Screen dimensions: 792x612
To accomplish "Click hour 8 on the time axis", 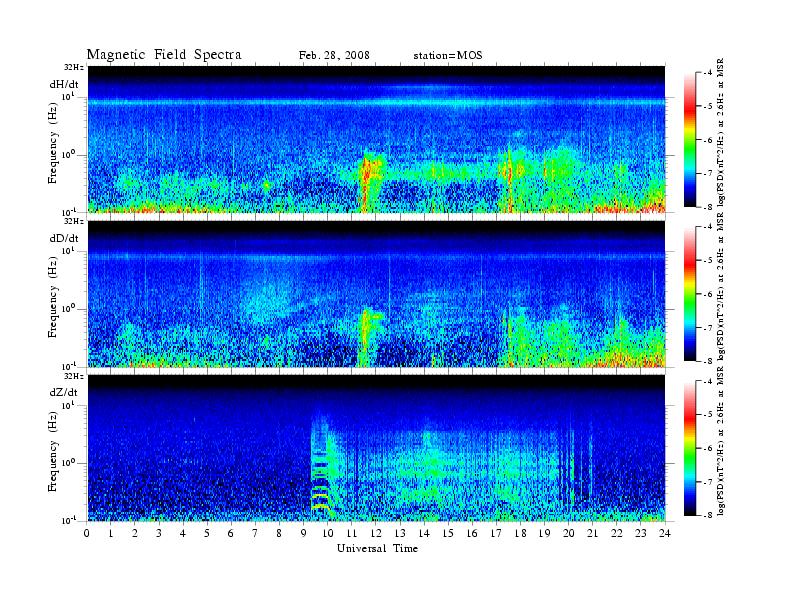I will [279, 533].
